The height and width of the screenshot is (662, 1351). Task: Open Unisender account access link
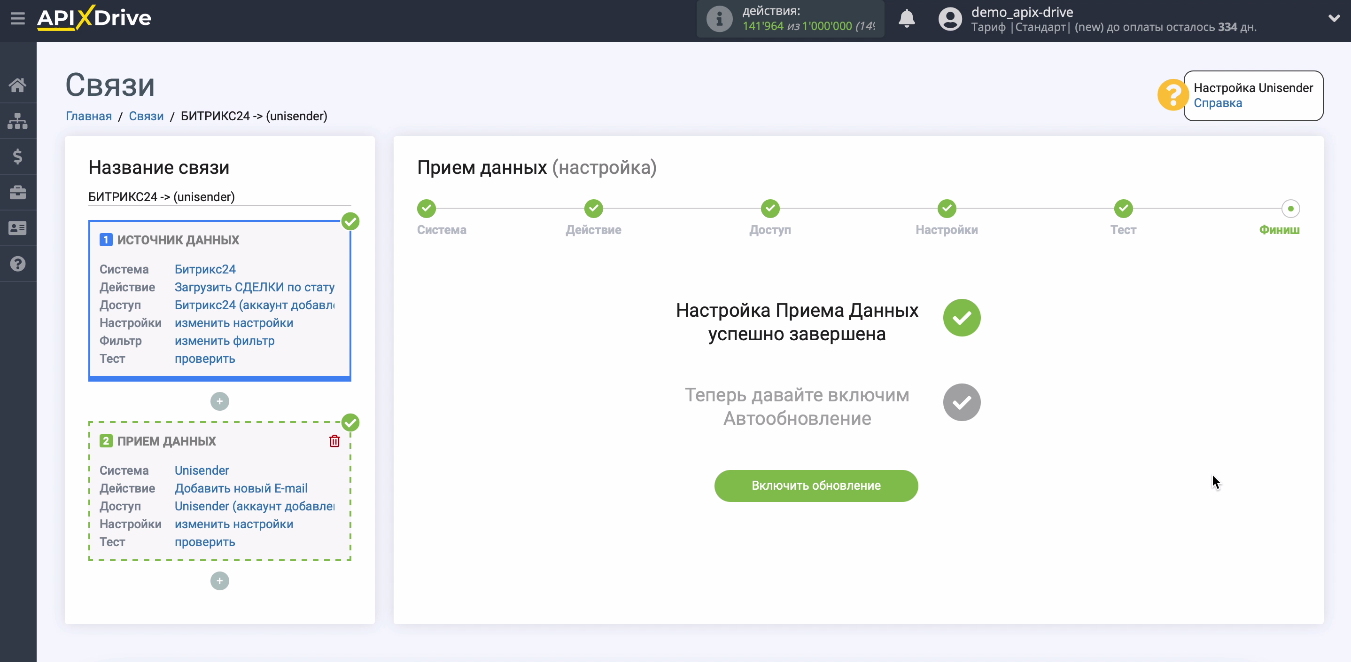click(255, 506)
